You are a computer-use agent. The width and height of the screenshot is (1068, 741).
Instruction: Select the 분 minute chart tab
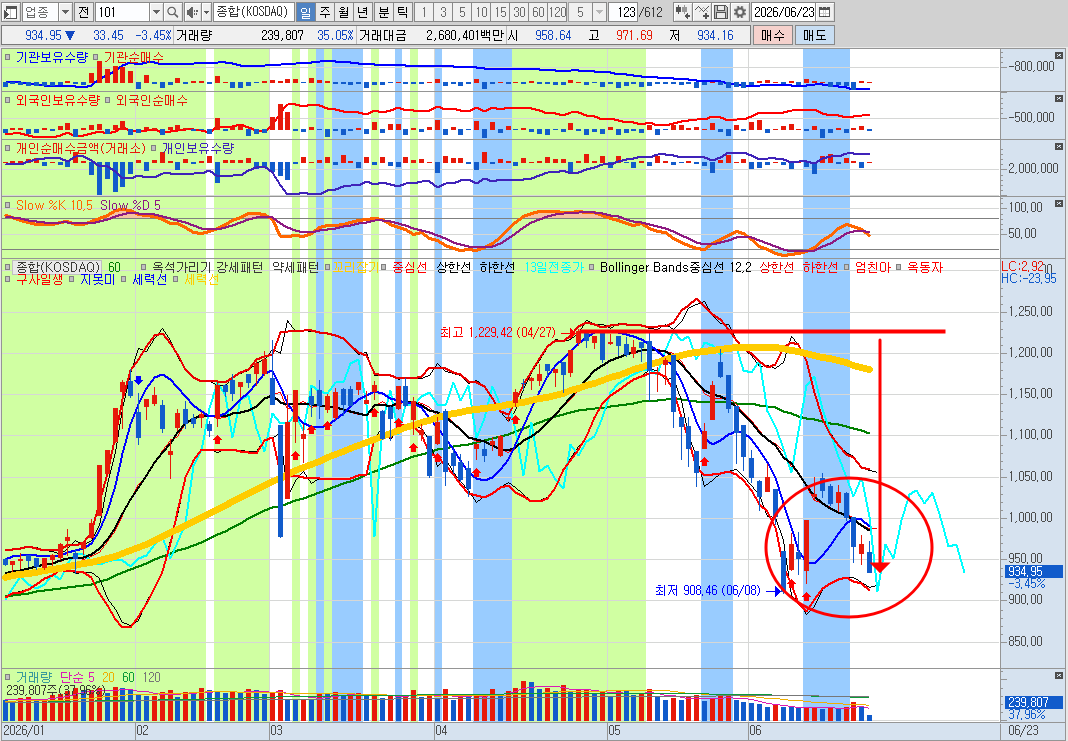[384, 12]
